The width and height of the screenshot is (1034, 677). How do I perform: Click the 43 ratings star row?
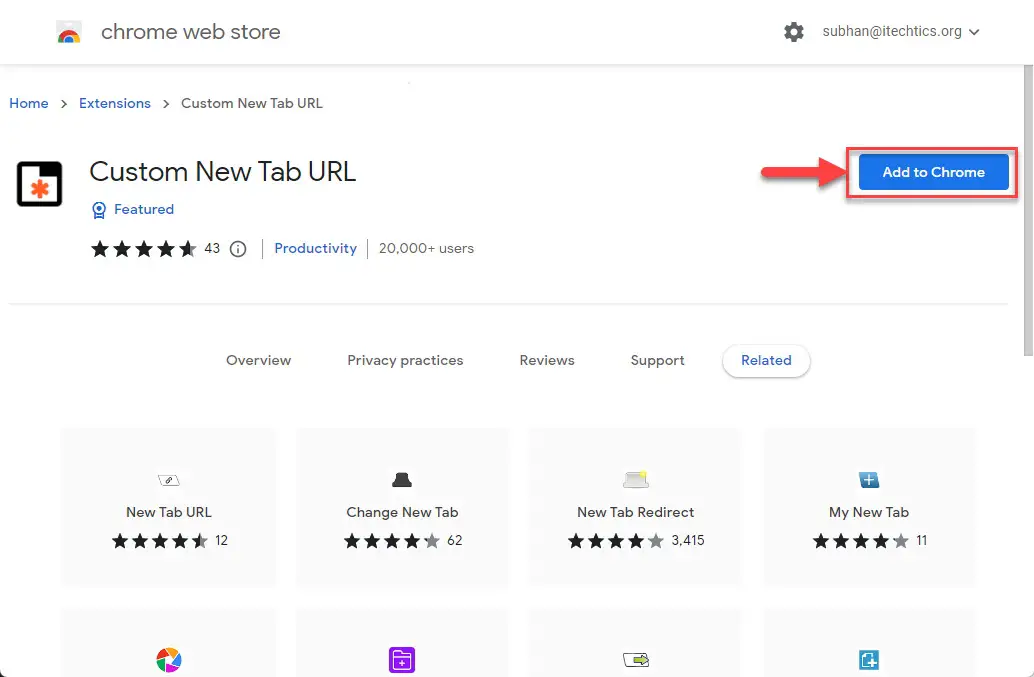tap(144, 249)
